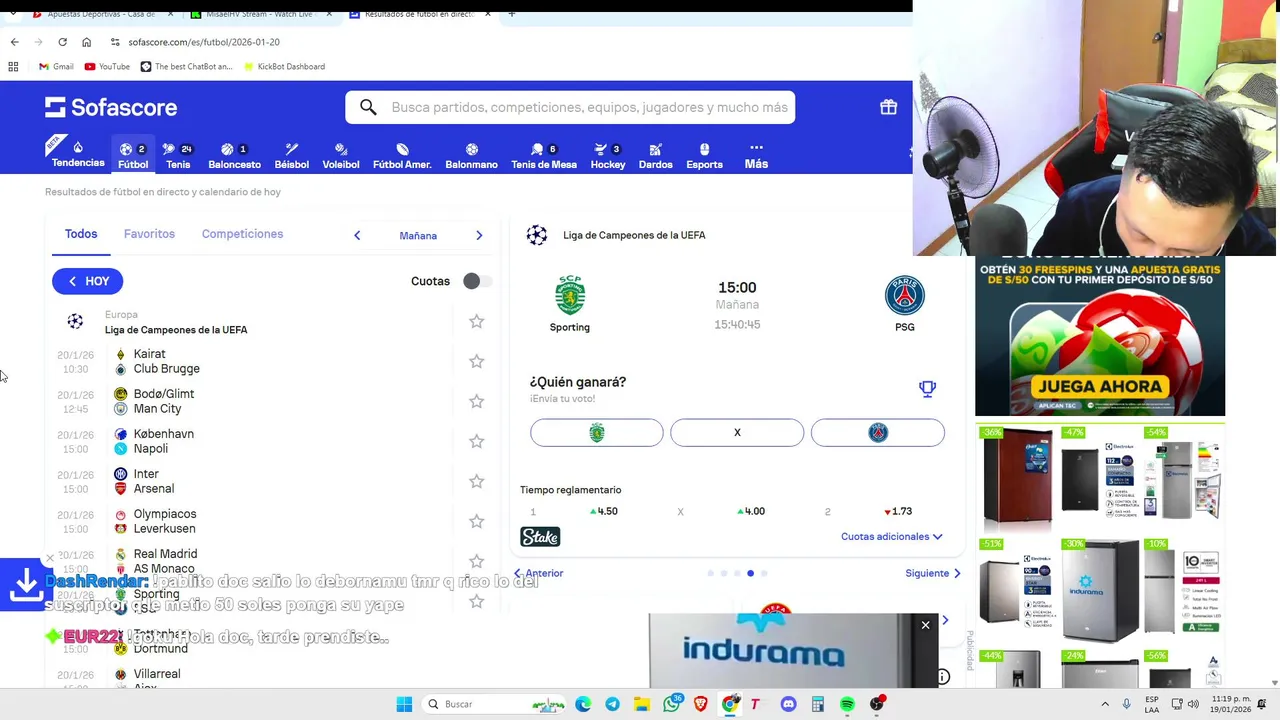The image size is (1280, 720).
Task: Expand Cuotas adicionales
Action: 892,537
